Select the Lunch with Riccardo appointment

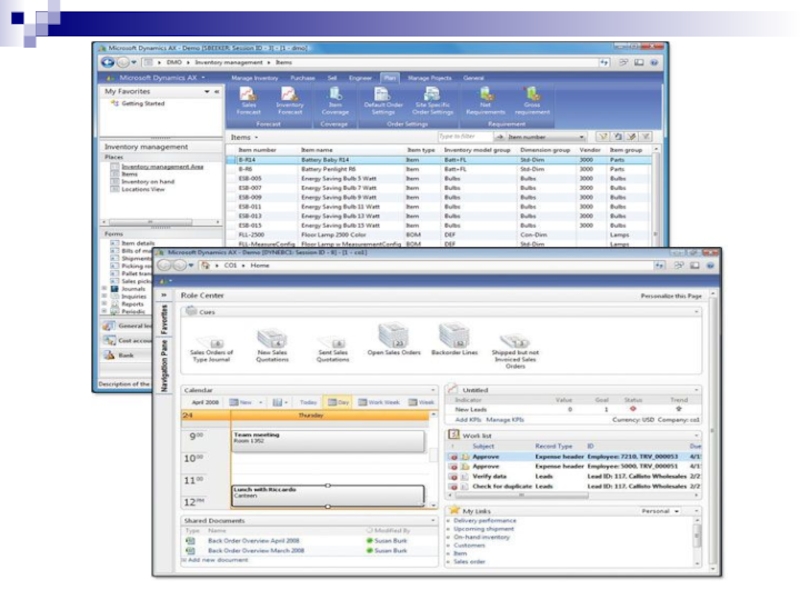pyautogui.click(x=328, y=496)
